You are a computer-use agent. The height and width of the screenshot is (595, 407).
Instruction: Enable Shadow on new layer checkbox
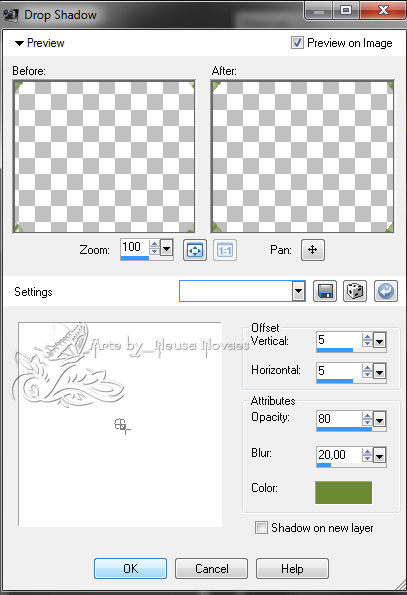click(x=261, y=527)
